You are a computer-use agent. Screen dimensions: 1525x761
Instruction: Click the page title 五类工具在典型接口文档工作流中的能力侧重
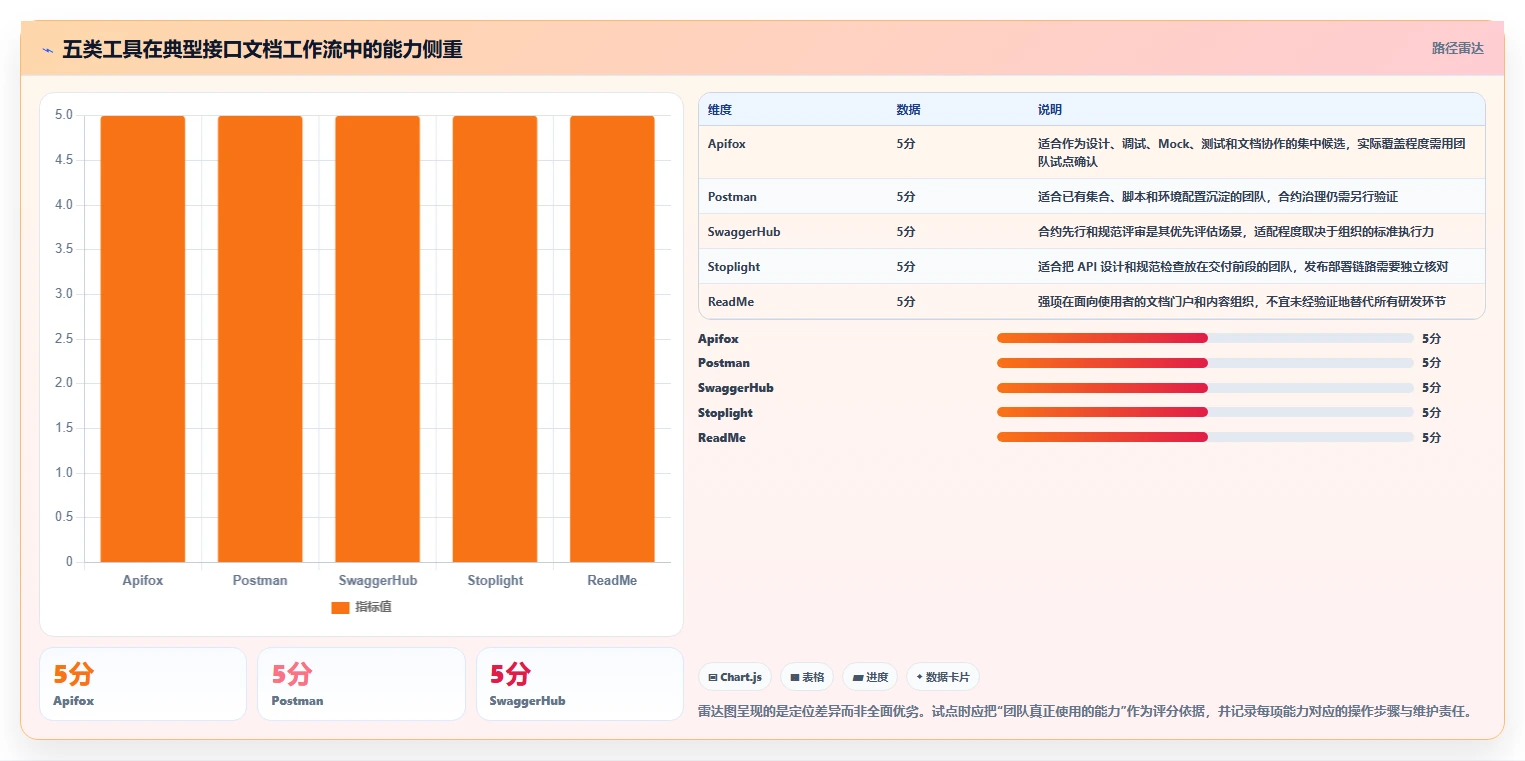pyautogui.click(x=262, y=49)
